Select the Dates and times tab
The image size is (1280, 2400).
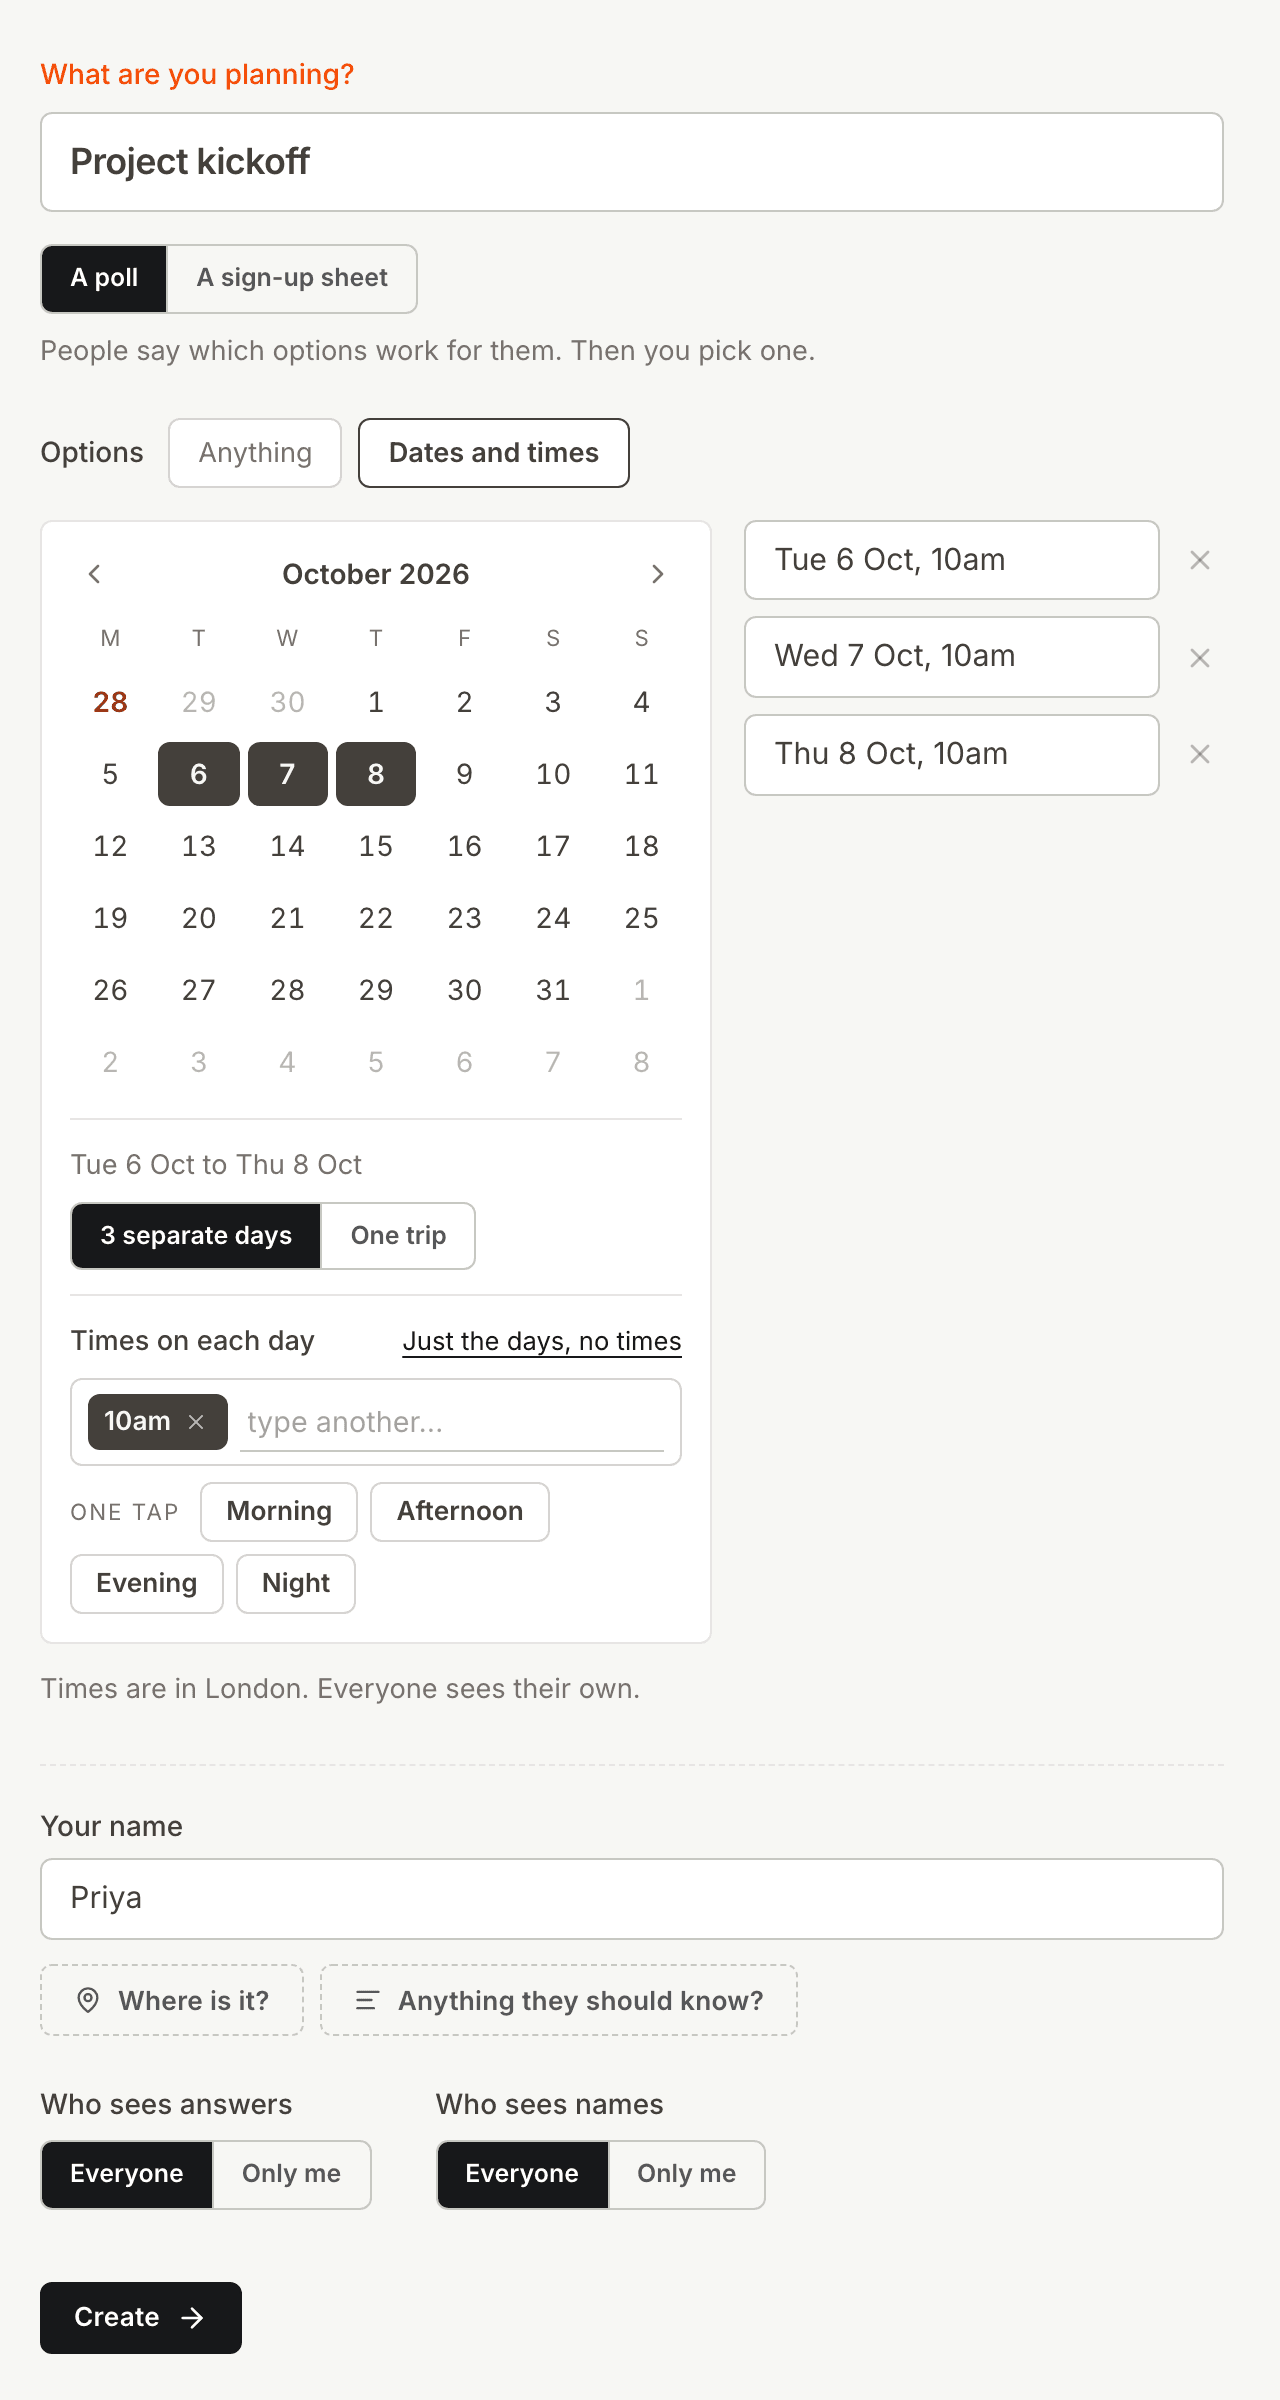(494, 453)
